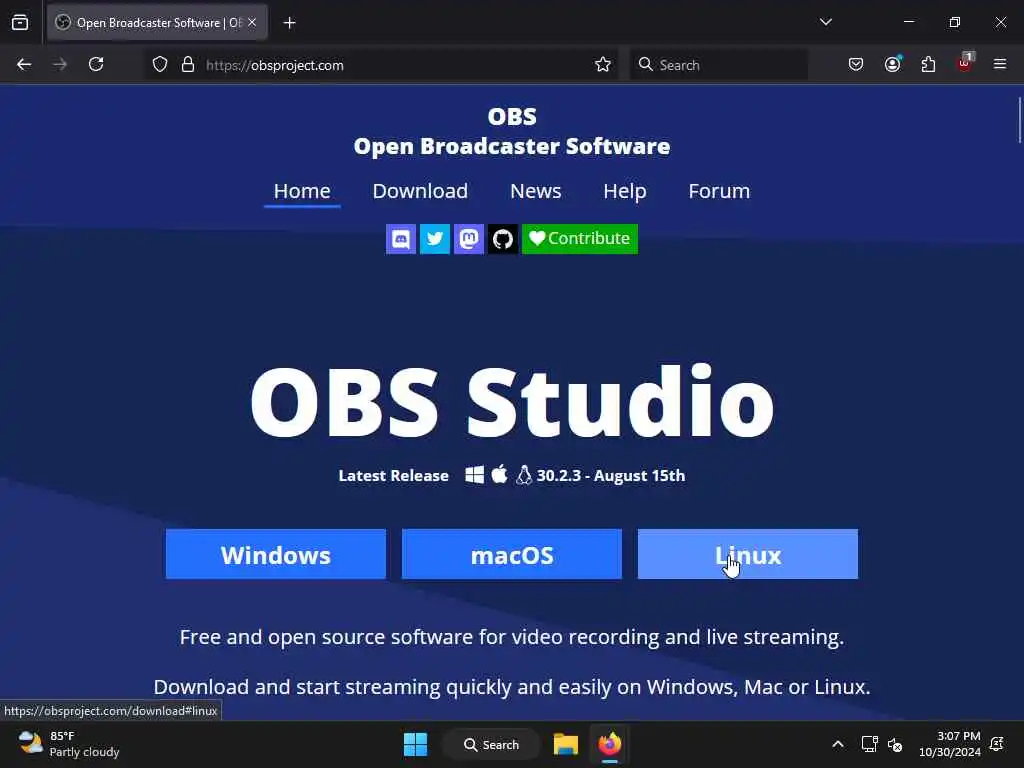1024x768 pixels.
Task: Open the GitHub link icon
Action: coord(502,239)
